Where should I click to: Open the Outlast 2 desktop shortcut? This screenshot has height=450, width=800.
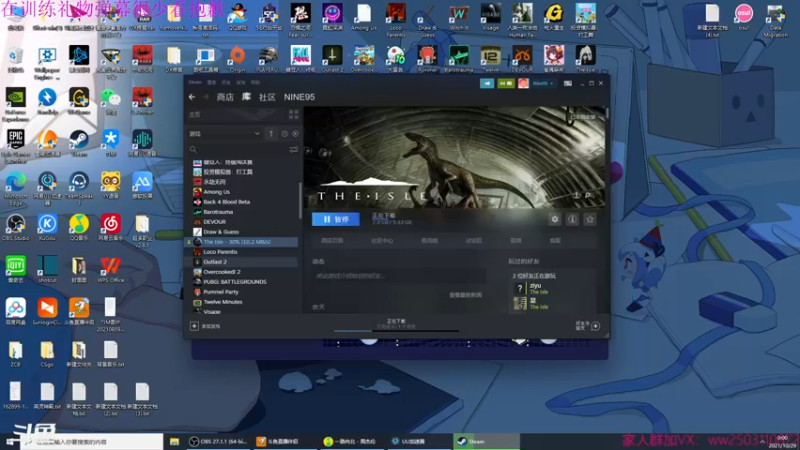pyautogui.click(x=332, y=59)
